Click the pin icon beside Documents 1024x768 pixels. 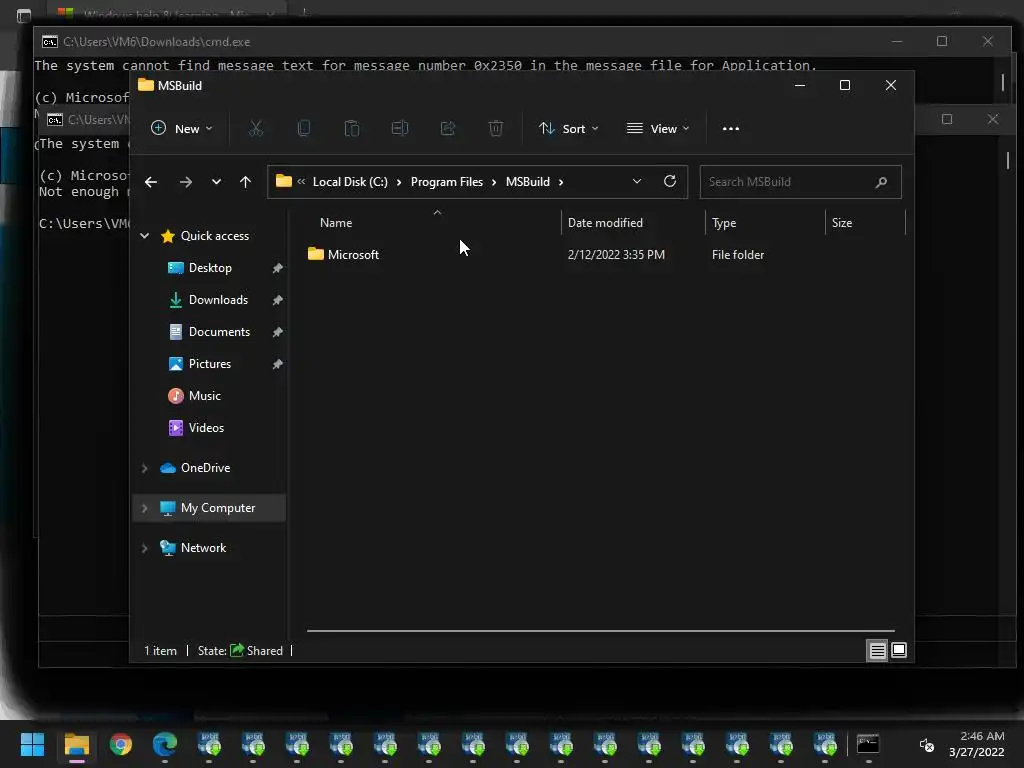(278, 332)
